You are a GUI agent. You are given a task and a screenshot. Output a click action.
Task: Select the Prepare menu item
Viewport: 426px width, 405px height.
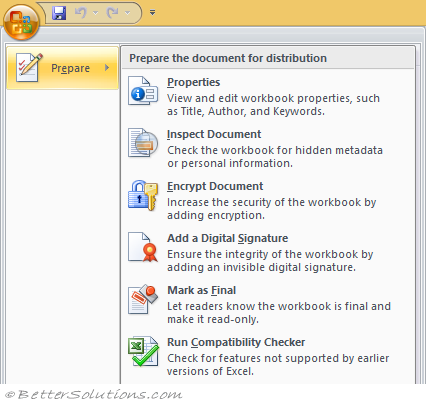pos(63,68)
